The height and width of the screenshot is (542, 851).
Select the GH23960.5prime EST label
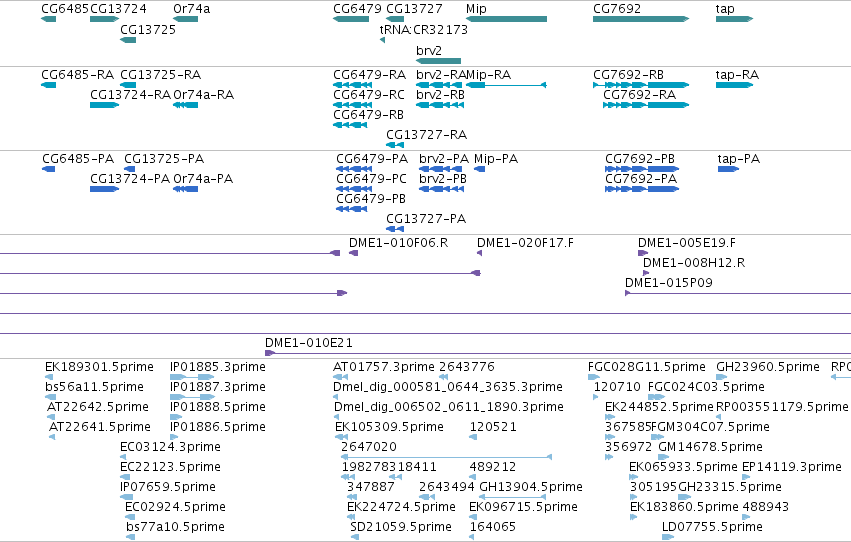pos(767,367)
